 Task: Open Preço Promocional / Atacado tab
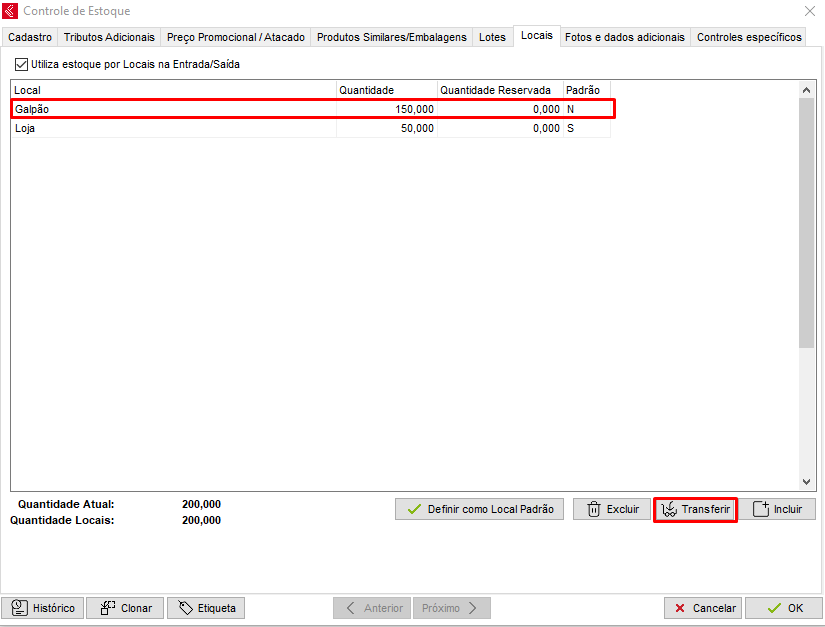(x=235, y=37)
